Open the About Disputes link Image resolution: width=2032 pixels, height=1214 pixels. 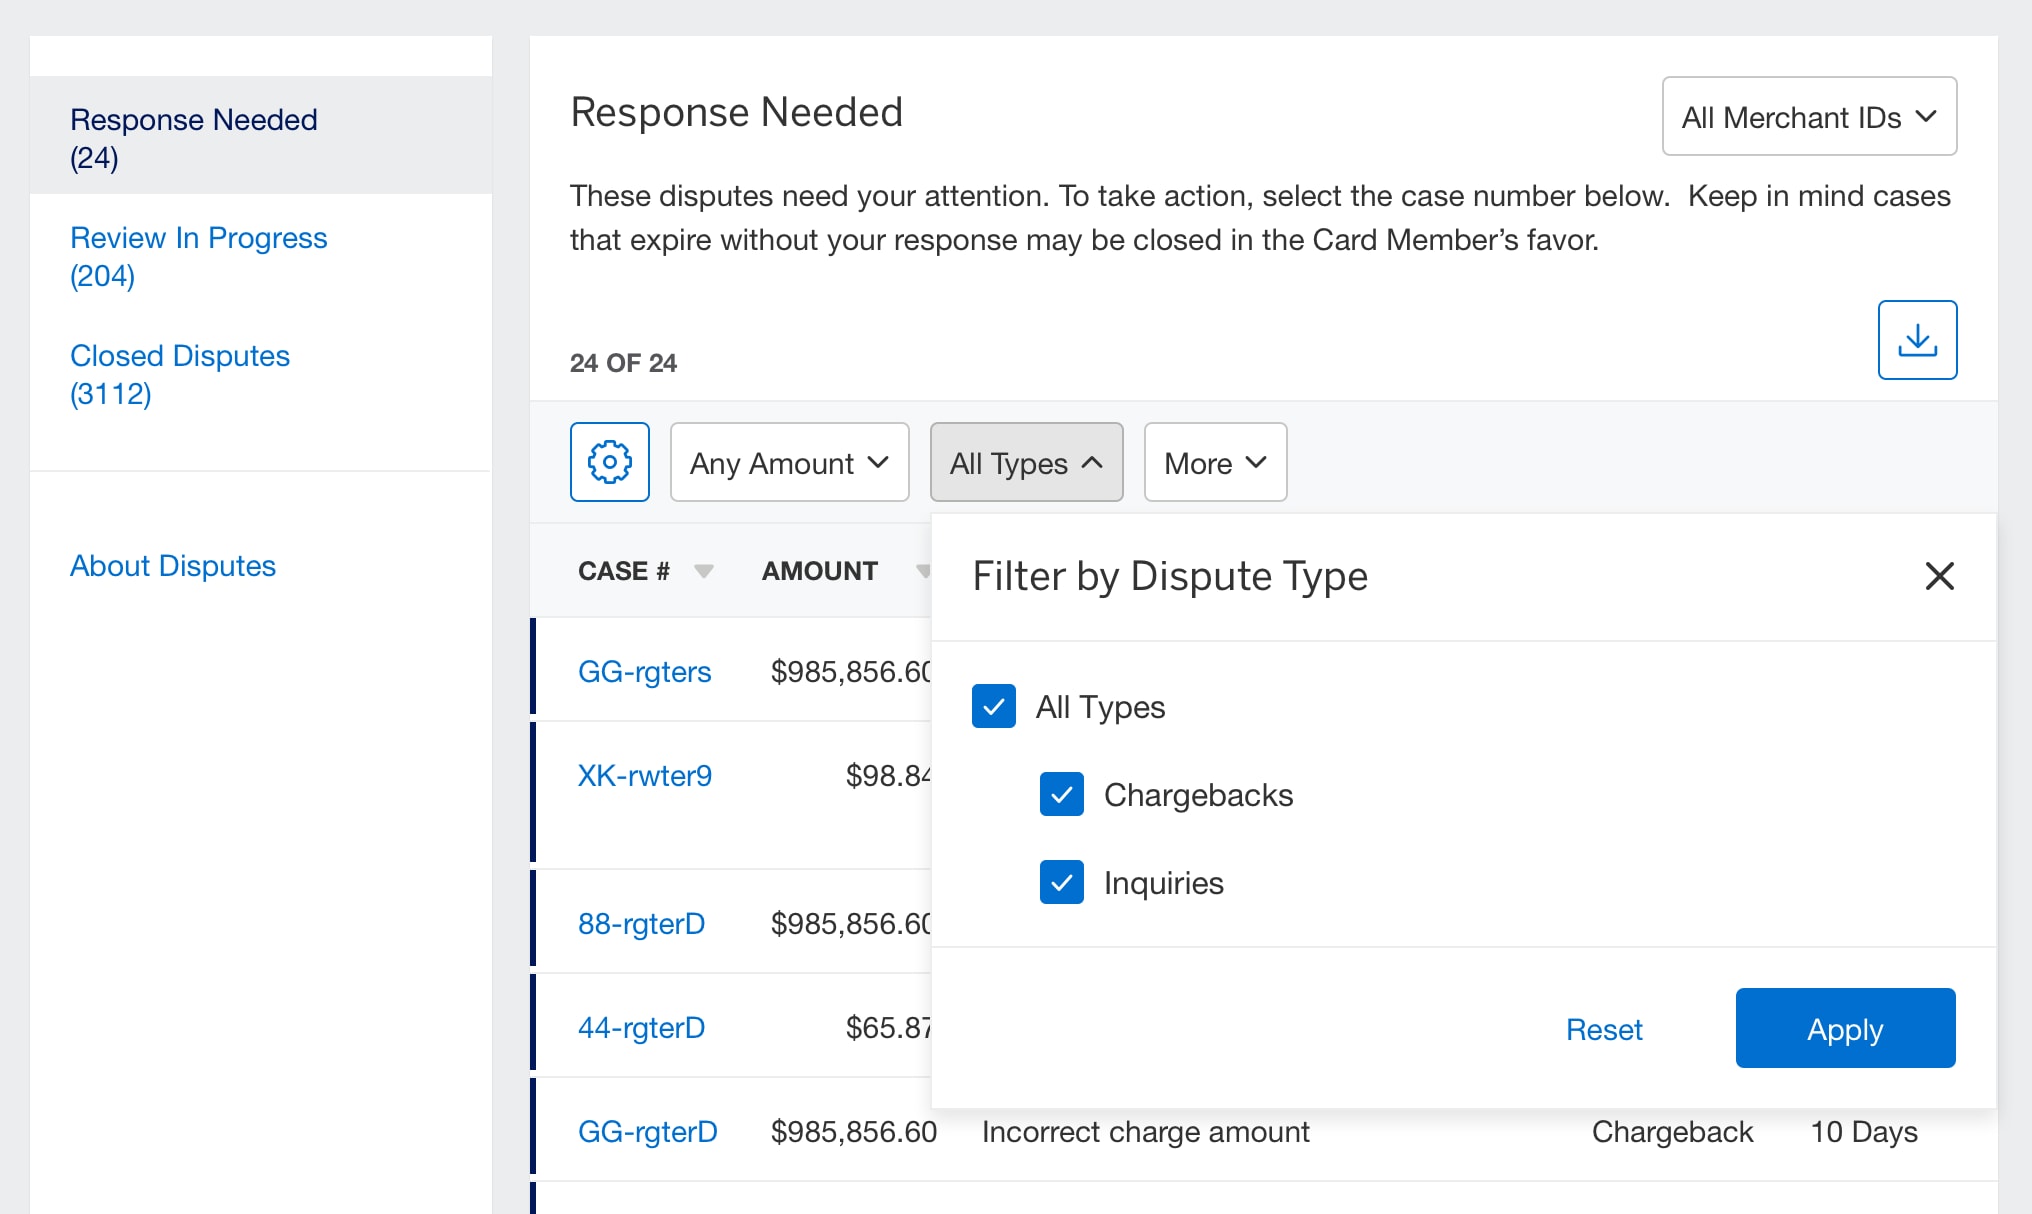coord(172,566)
